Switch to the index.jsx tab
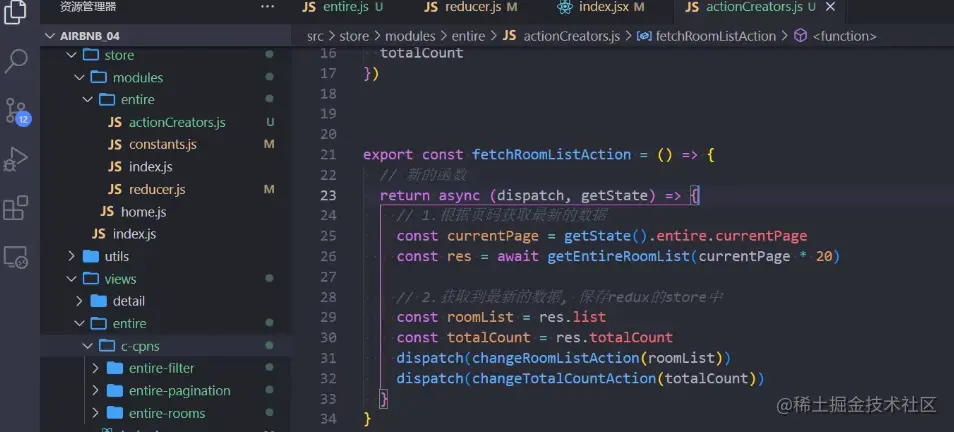Image resolution: width=954 pixels, height=432 pixels. 601,7
